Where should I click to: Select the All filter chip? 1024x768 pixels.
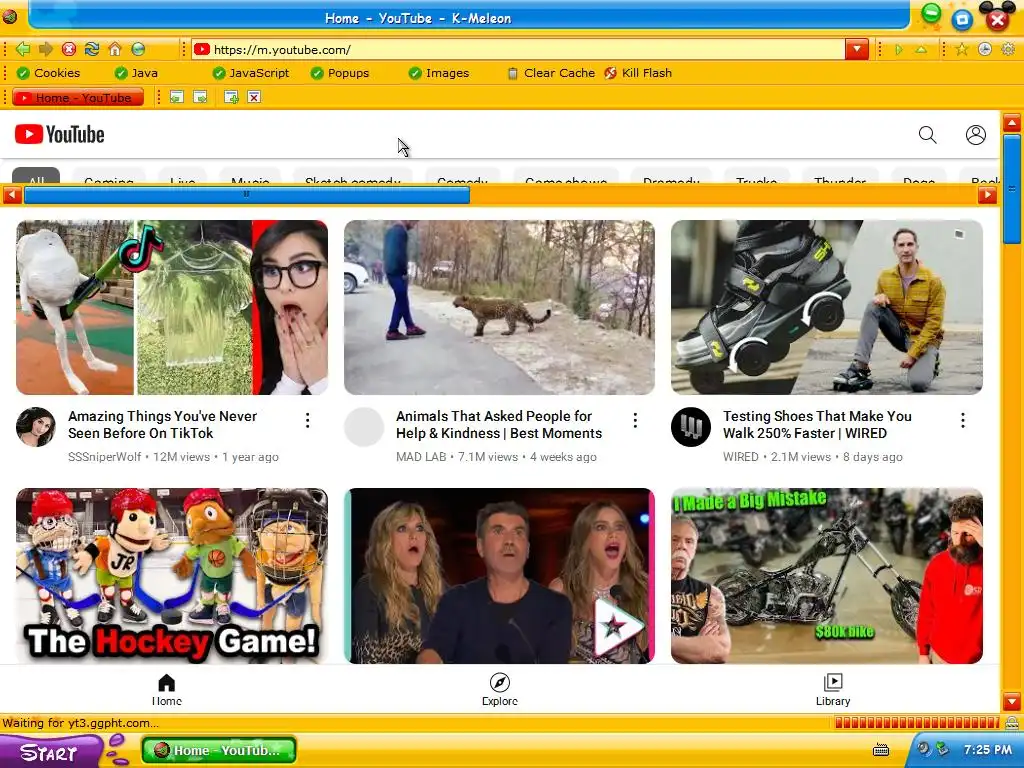pyautogui.click(x=37, y=177)
